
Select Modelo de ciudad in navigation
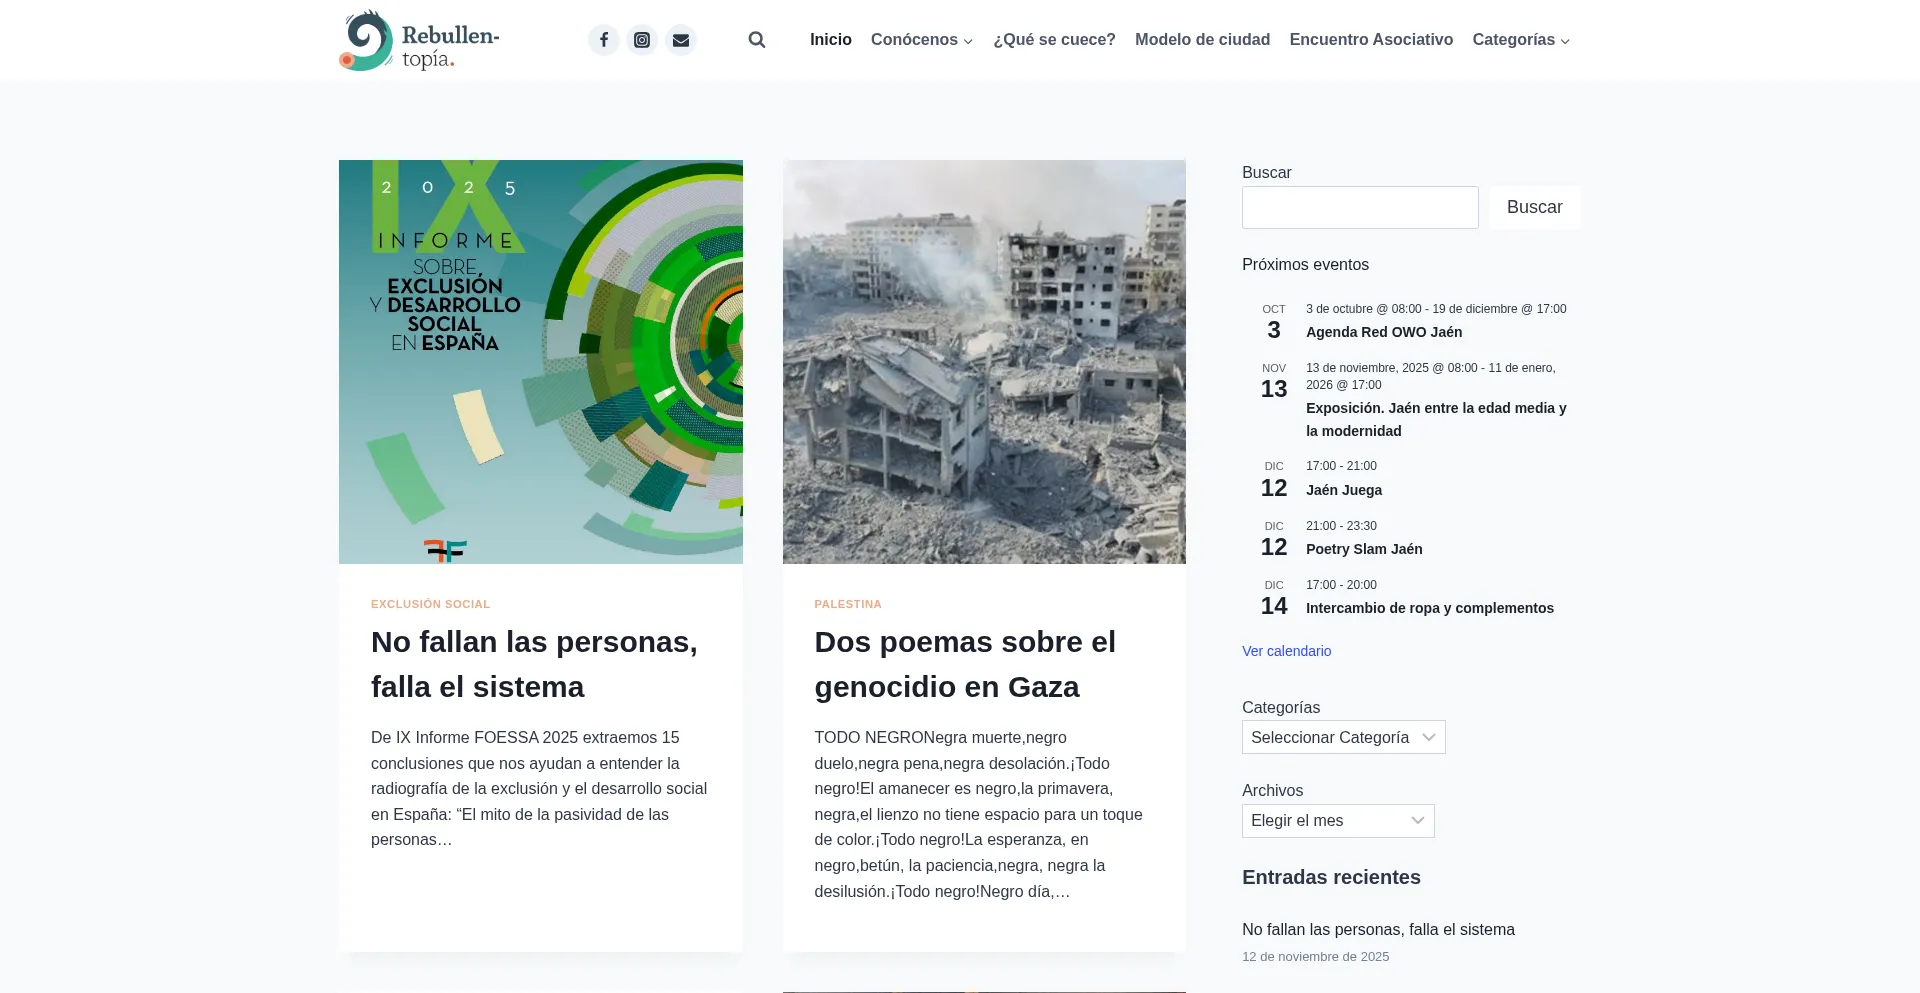coord(1202,40)
